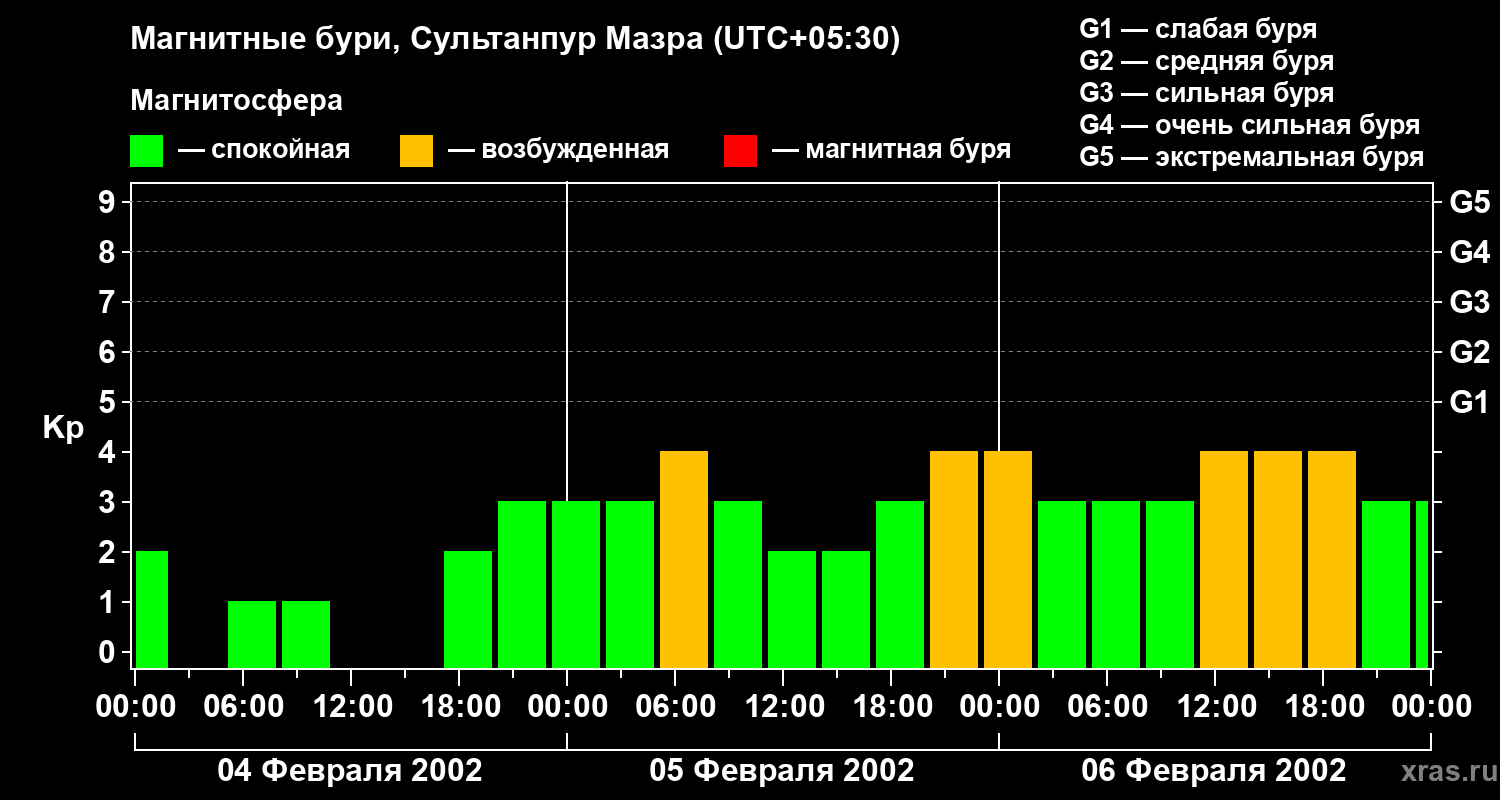Click the narrow first green bar at 04 Февраля 00:00

tap(152, 609)
